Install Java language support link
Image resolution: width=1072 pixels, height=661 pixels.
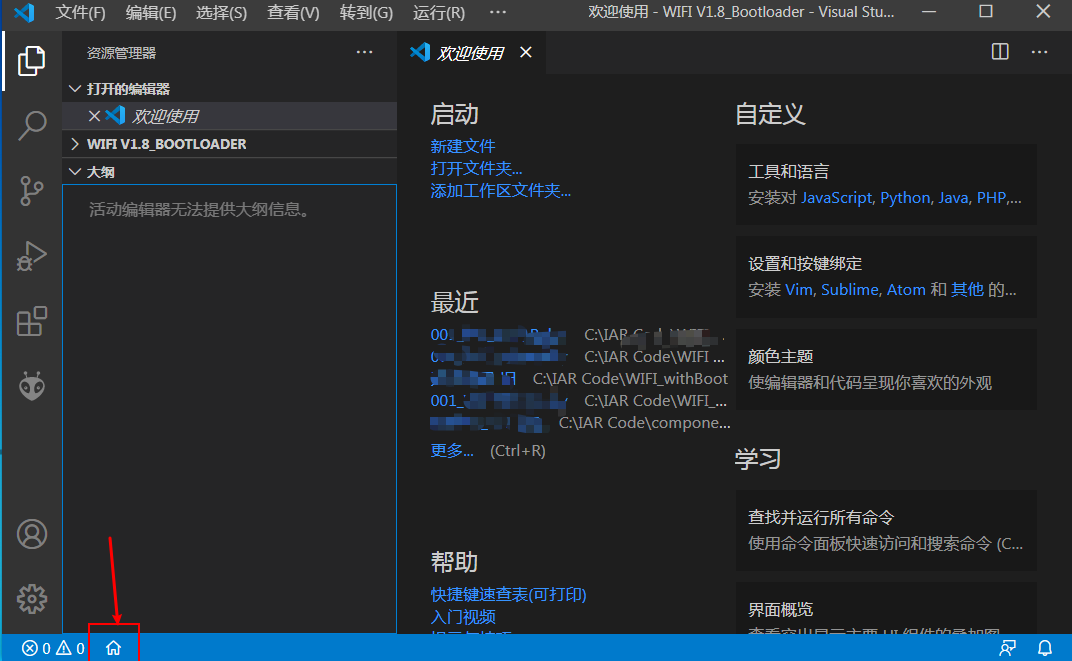953,198
